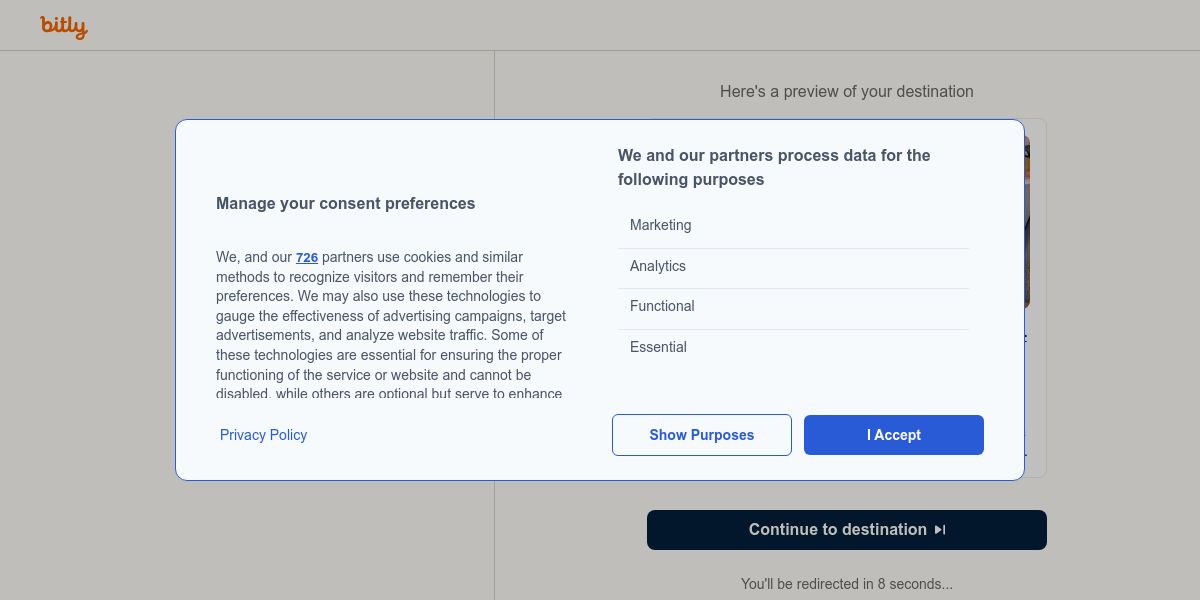The height and width of the screenshot is (600, 1200).
Task: Select the Marketing purpose row
Action: pyautogui.click(x=793, y=226)
